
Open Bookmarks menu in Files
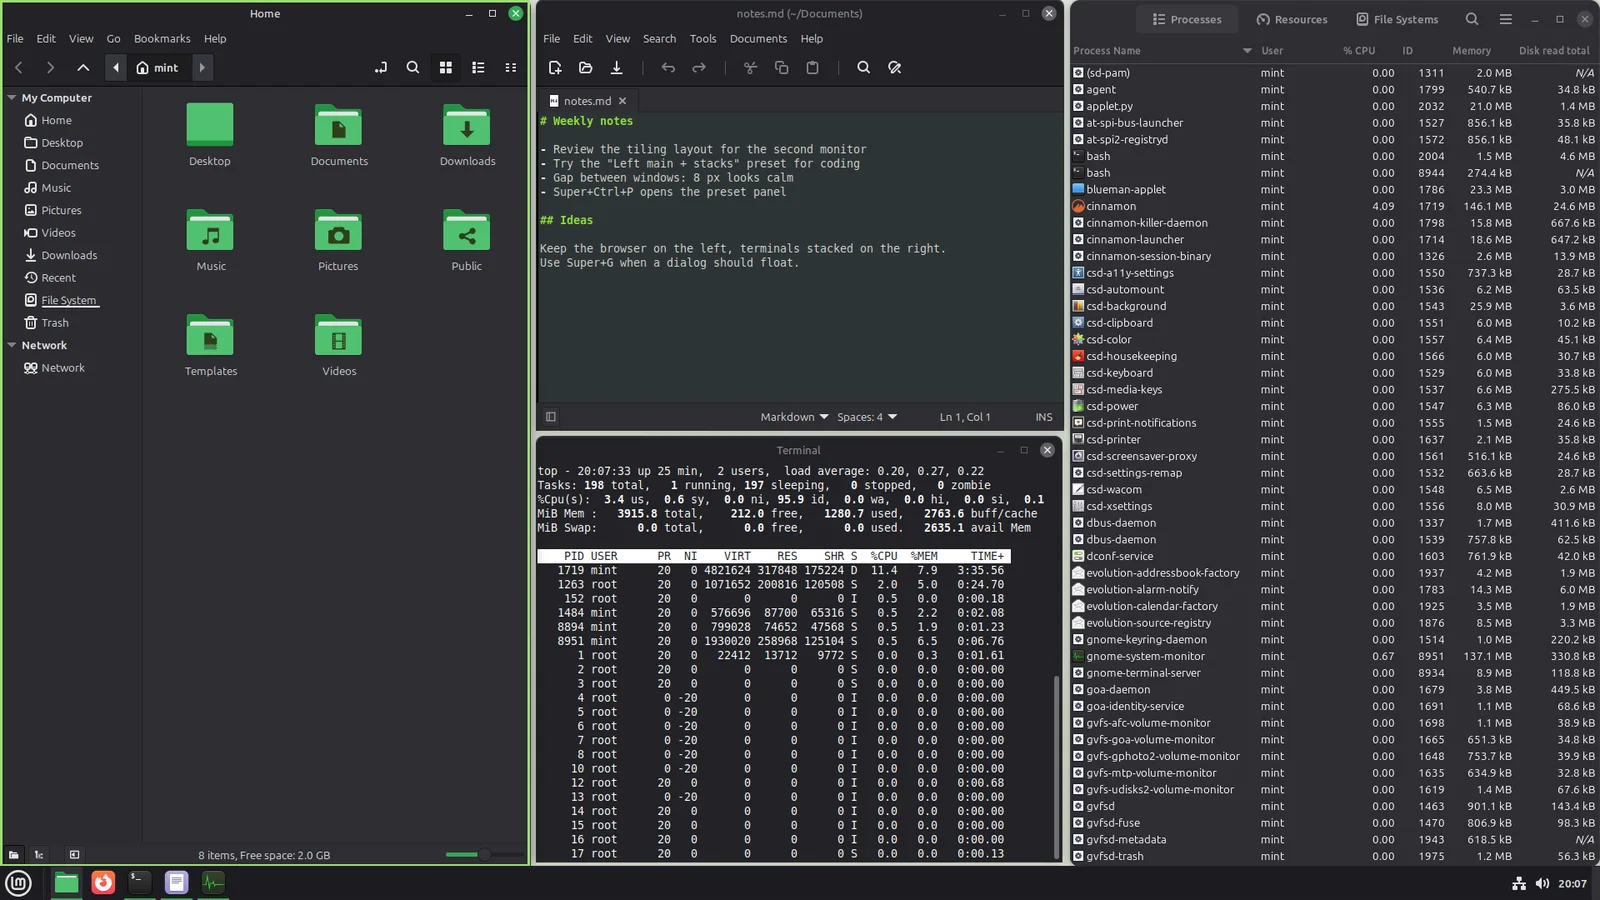(x=162, y=39)
